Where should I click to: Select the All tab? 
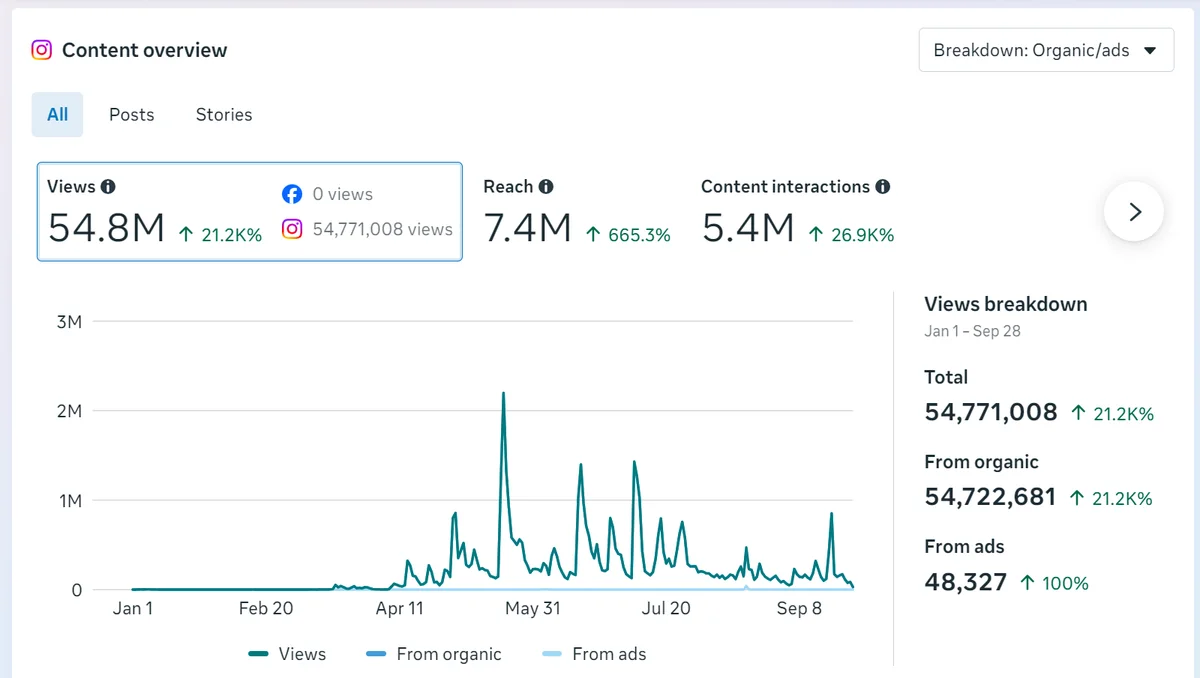click(x=58, y=115)
